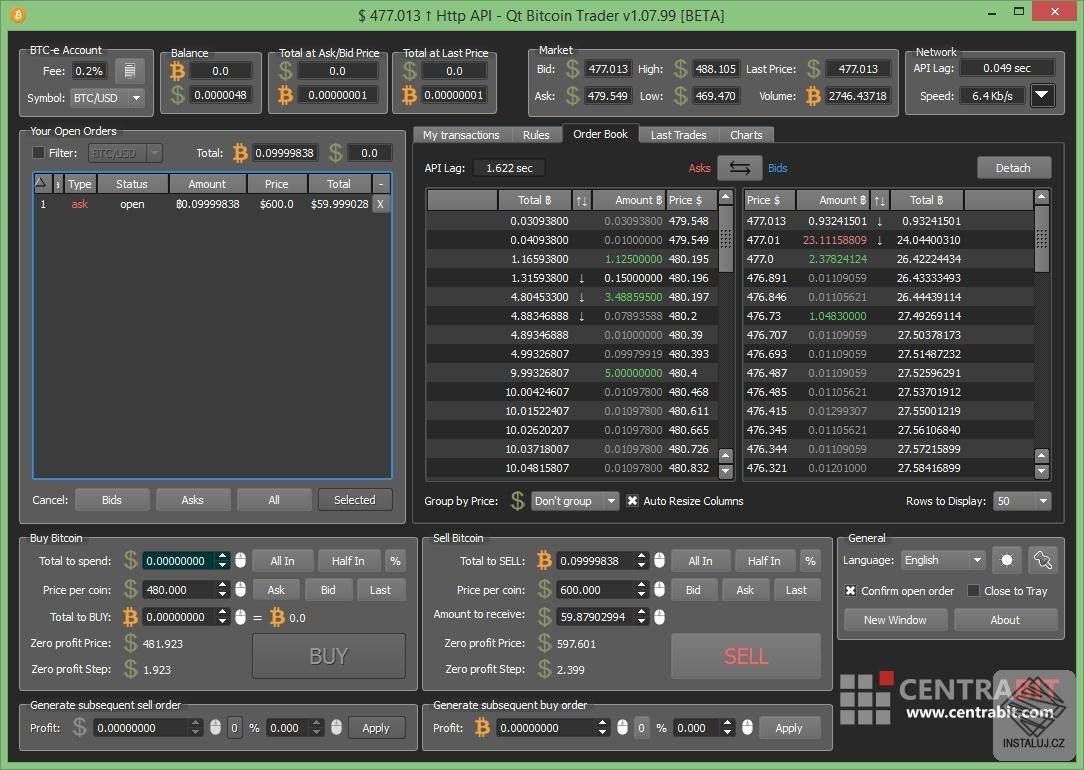Click the mouse icon beside Total to spend field
1084x770 pixels.
[x=240, y=561]
